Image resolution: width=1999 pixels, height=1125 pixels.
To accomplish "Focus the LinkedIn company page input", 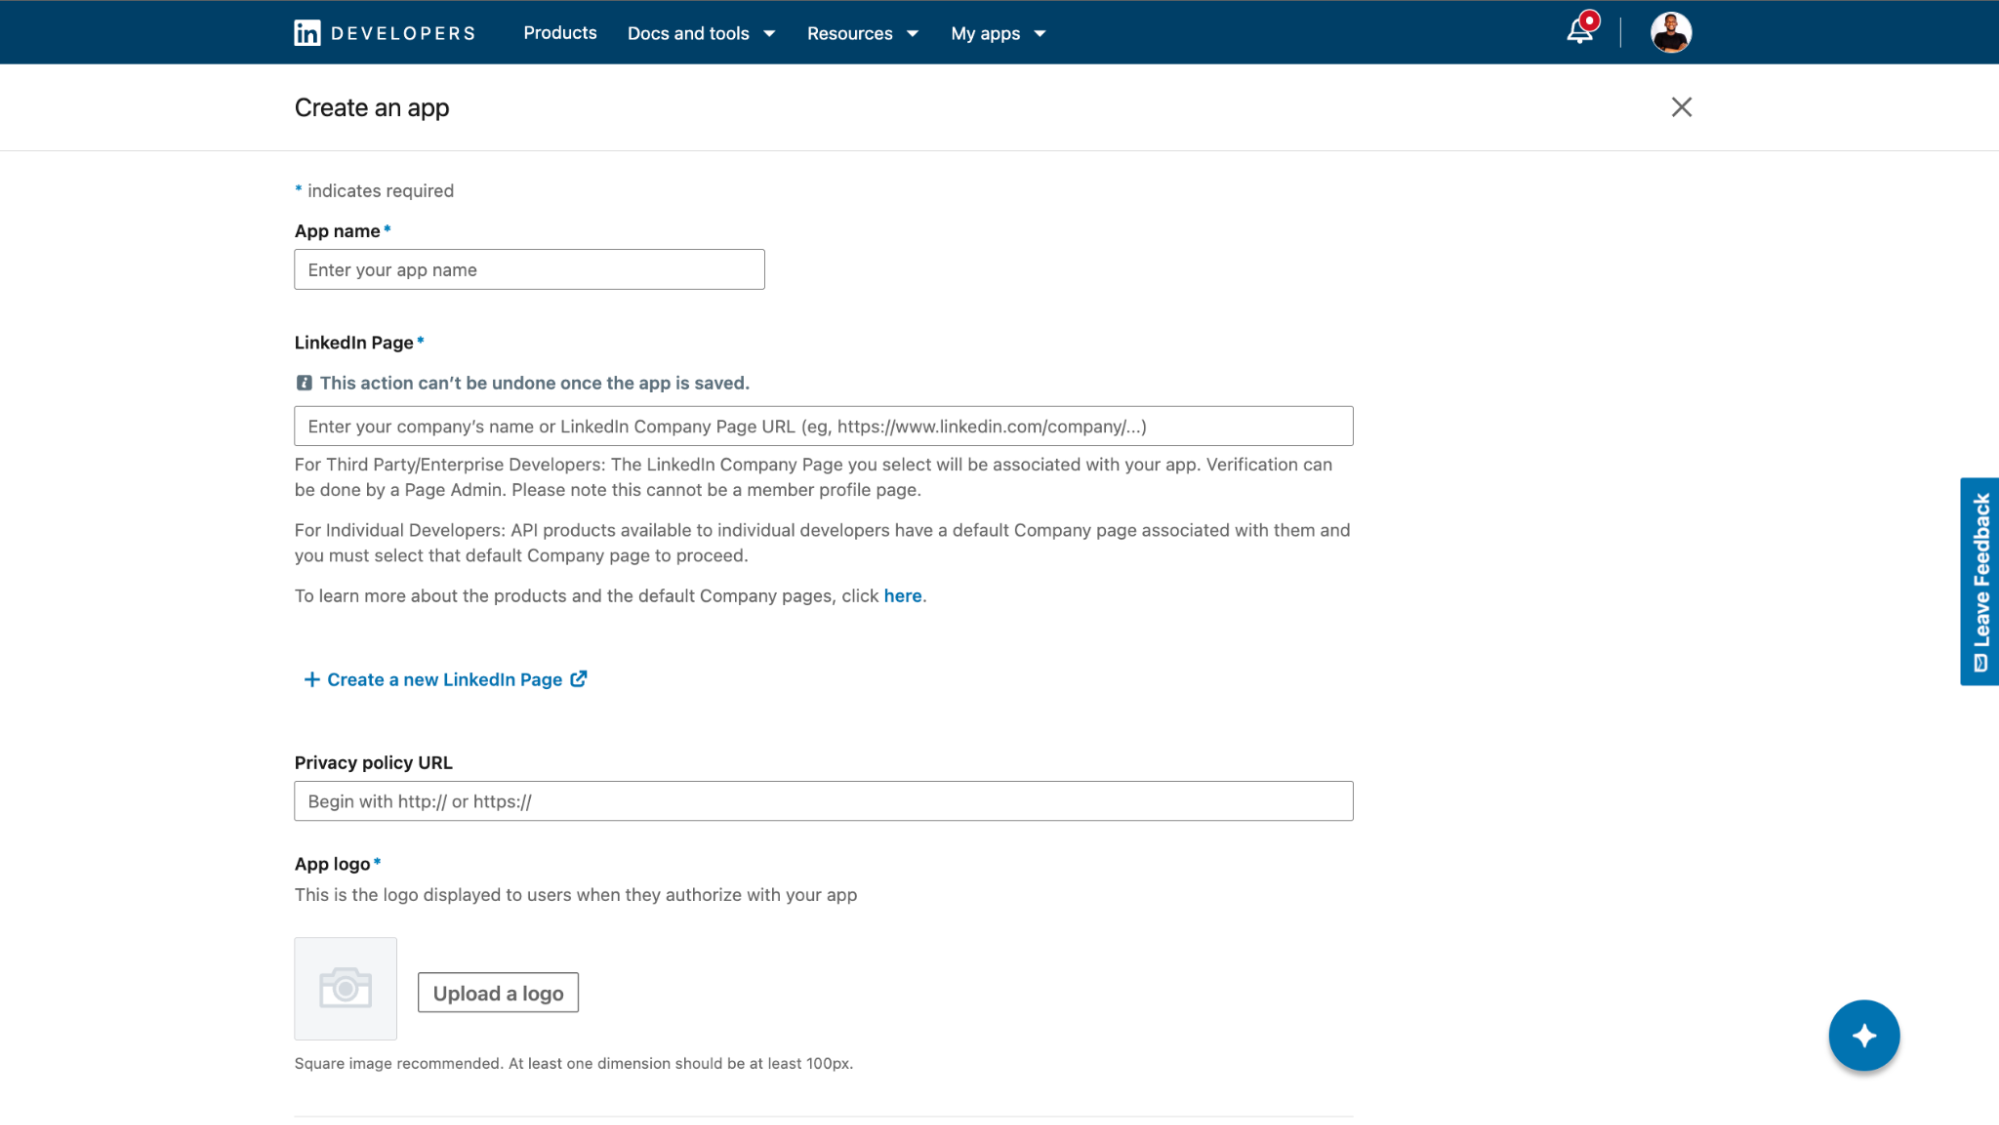I will [823, 426].
